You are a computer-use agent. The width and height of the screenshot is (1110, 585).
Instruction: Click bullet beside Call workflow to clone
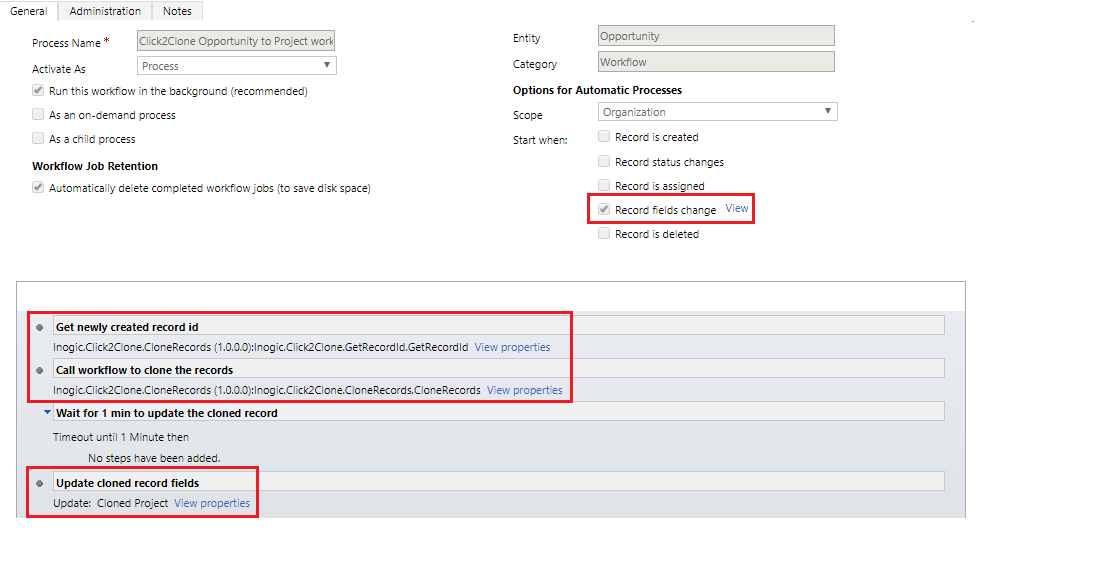[40, 370]
